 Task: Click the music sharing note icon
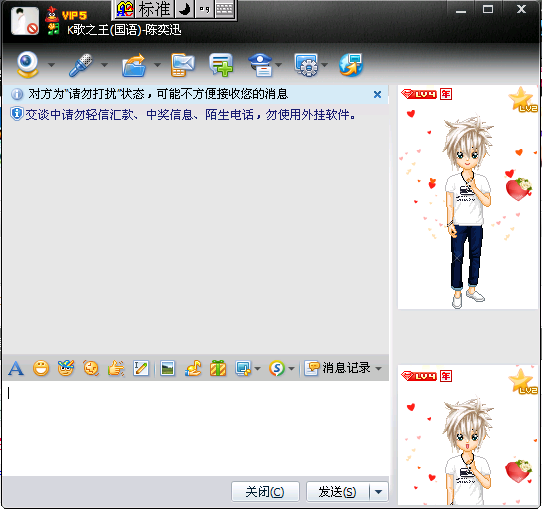(x=193, y=368)
